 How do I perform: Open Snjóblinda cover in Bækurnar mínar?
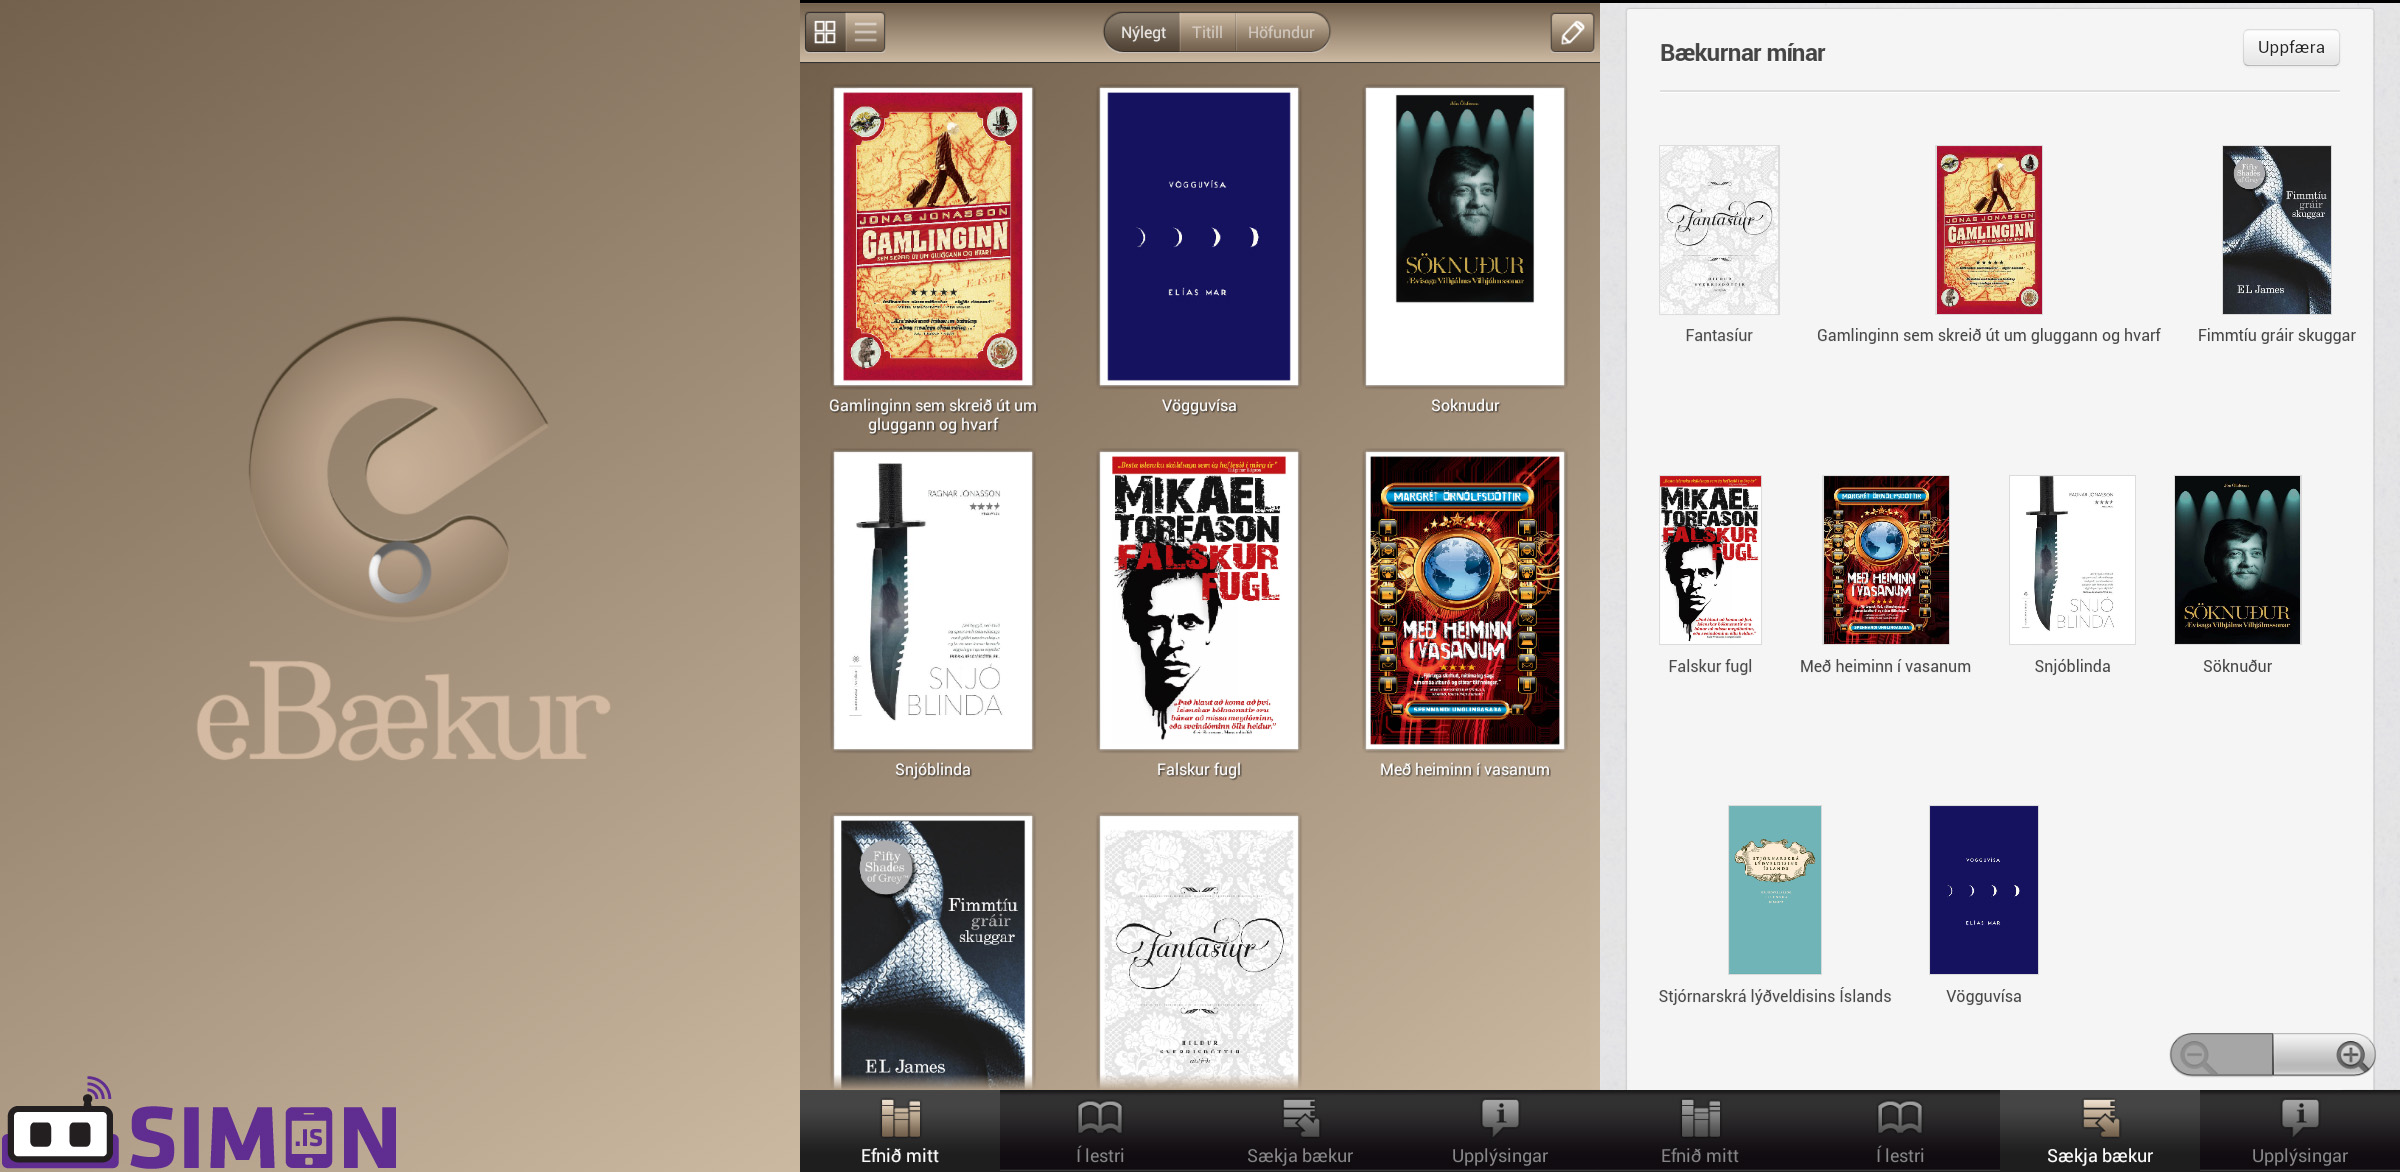click(2072, 560)
